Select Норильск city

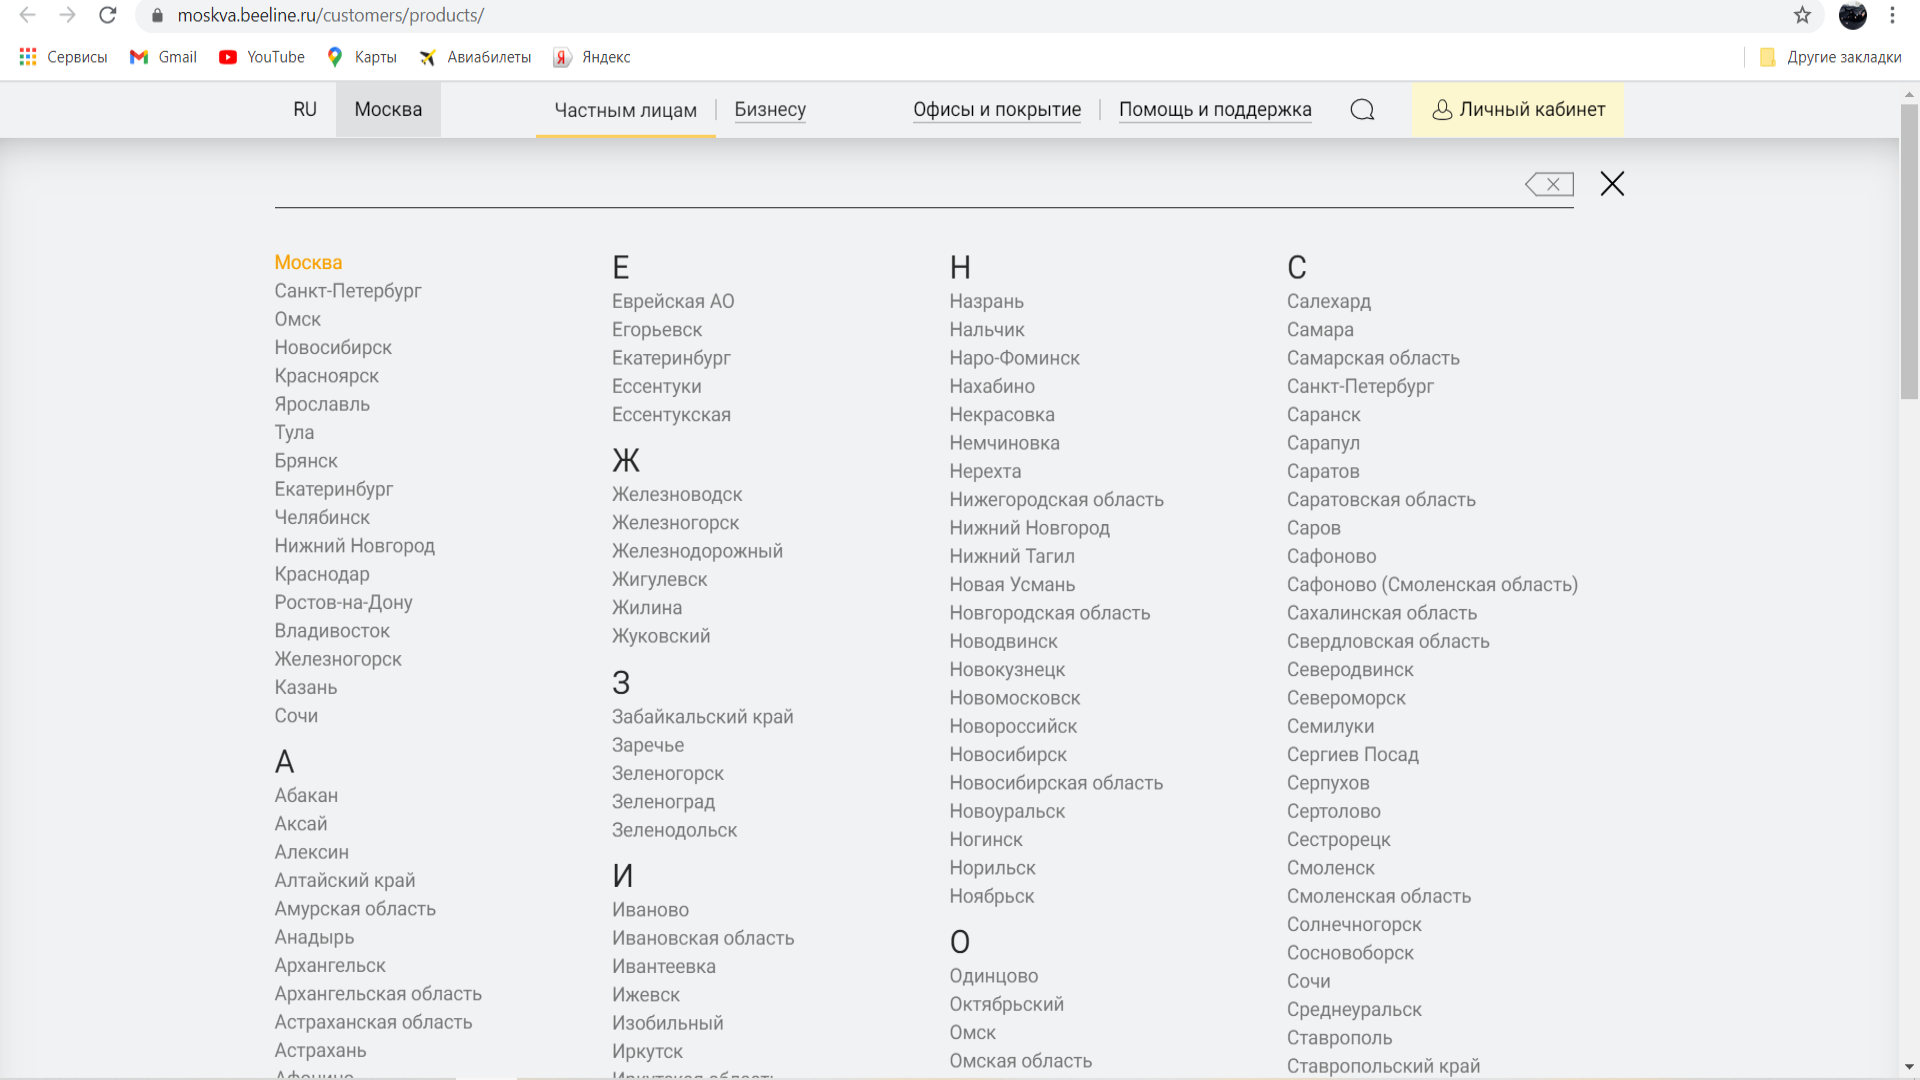tap(992, 868)
